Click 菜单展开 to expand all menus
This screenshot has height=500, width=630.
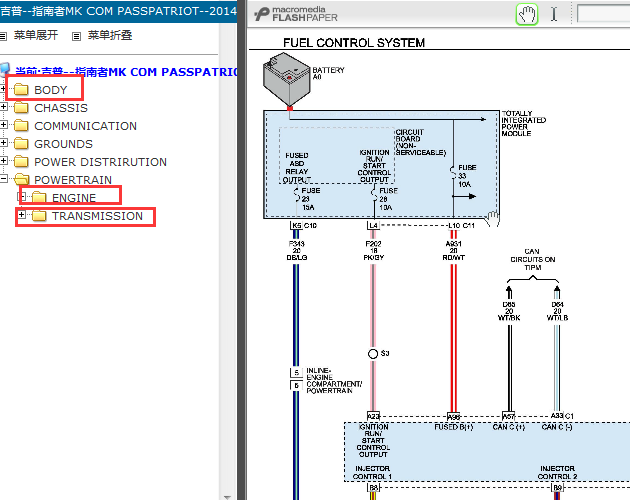36,35
